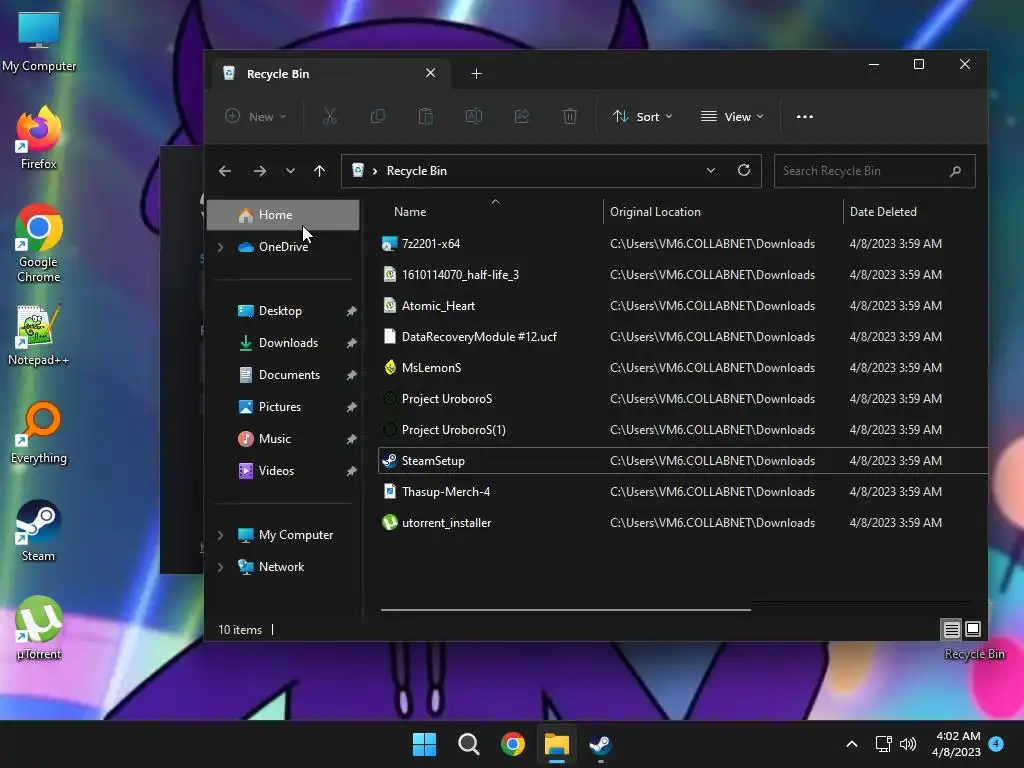Refresh the Recycle Bin view
The height and width of the screenshot is (768, 1024).
click(x=743, y=170)
